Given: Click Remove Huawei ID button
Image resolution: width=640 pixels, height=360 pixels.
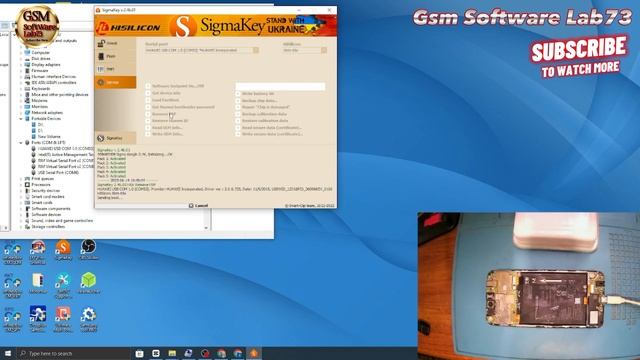Looking at the screenshot, I should [167, 121].
